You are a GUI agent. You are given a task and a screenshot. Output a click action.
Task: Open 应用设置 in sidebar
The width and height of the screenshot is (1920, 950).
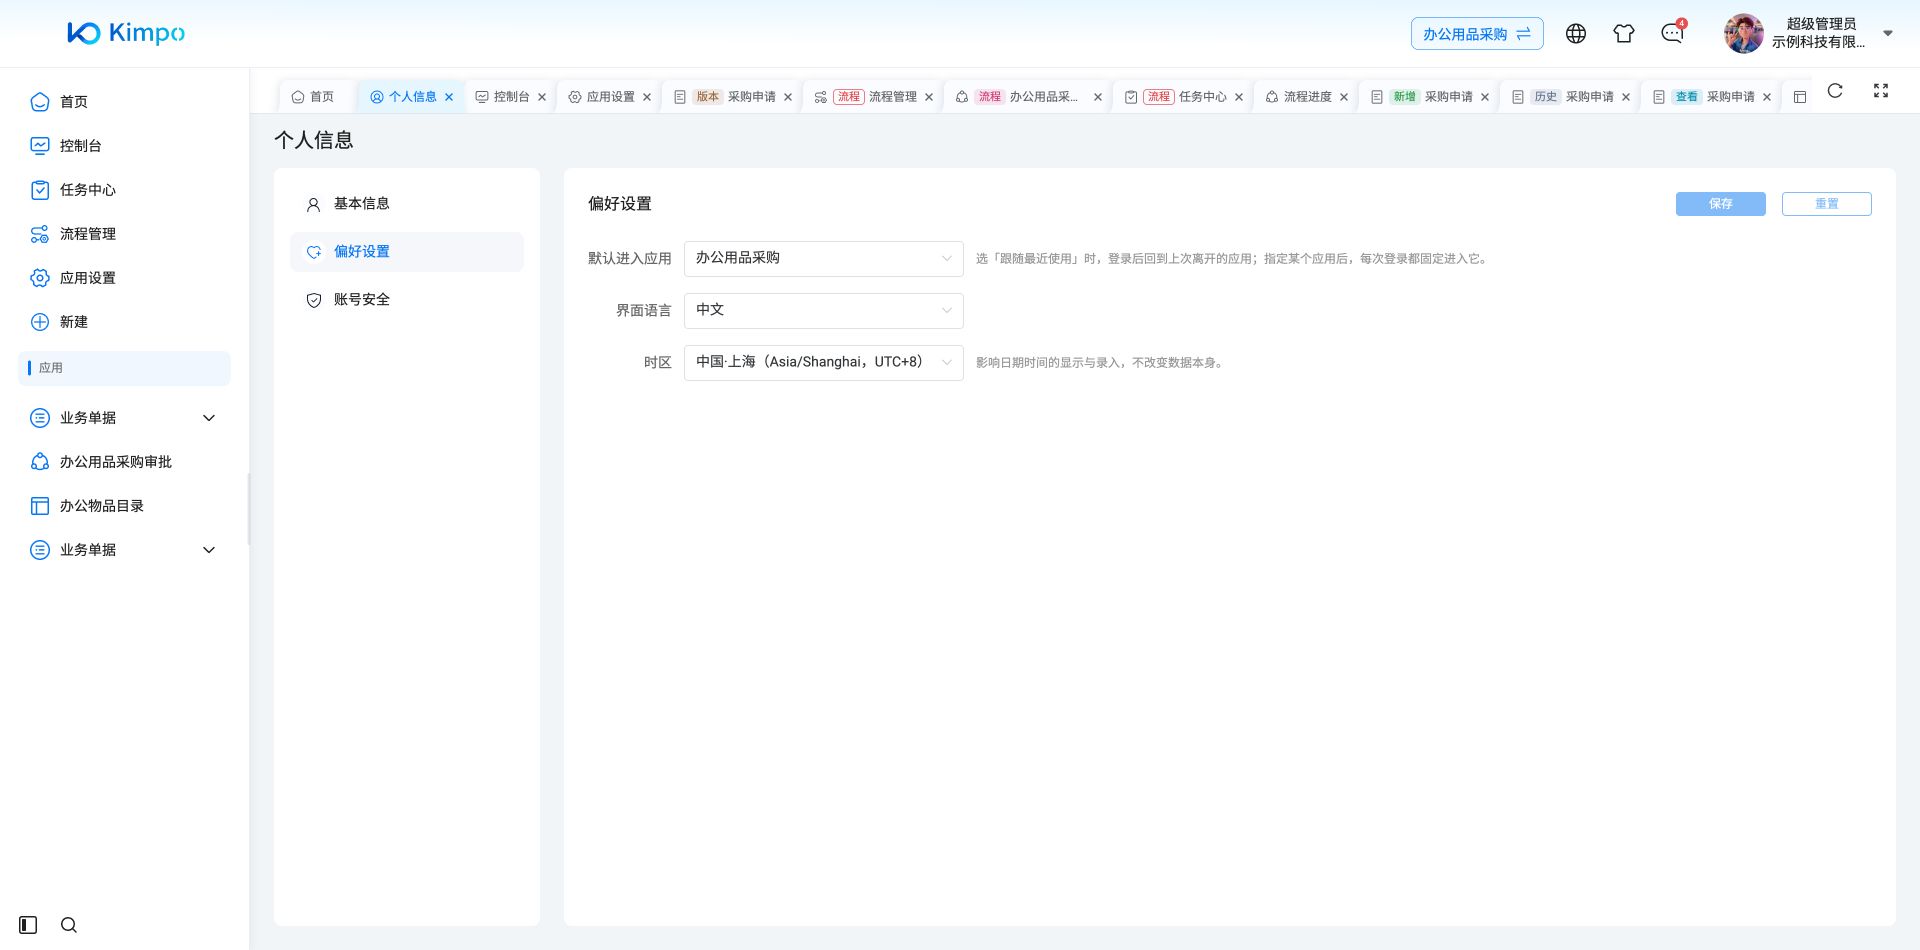[x=125, y=278]
